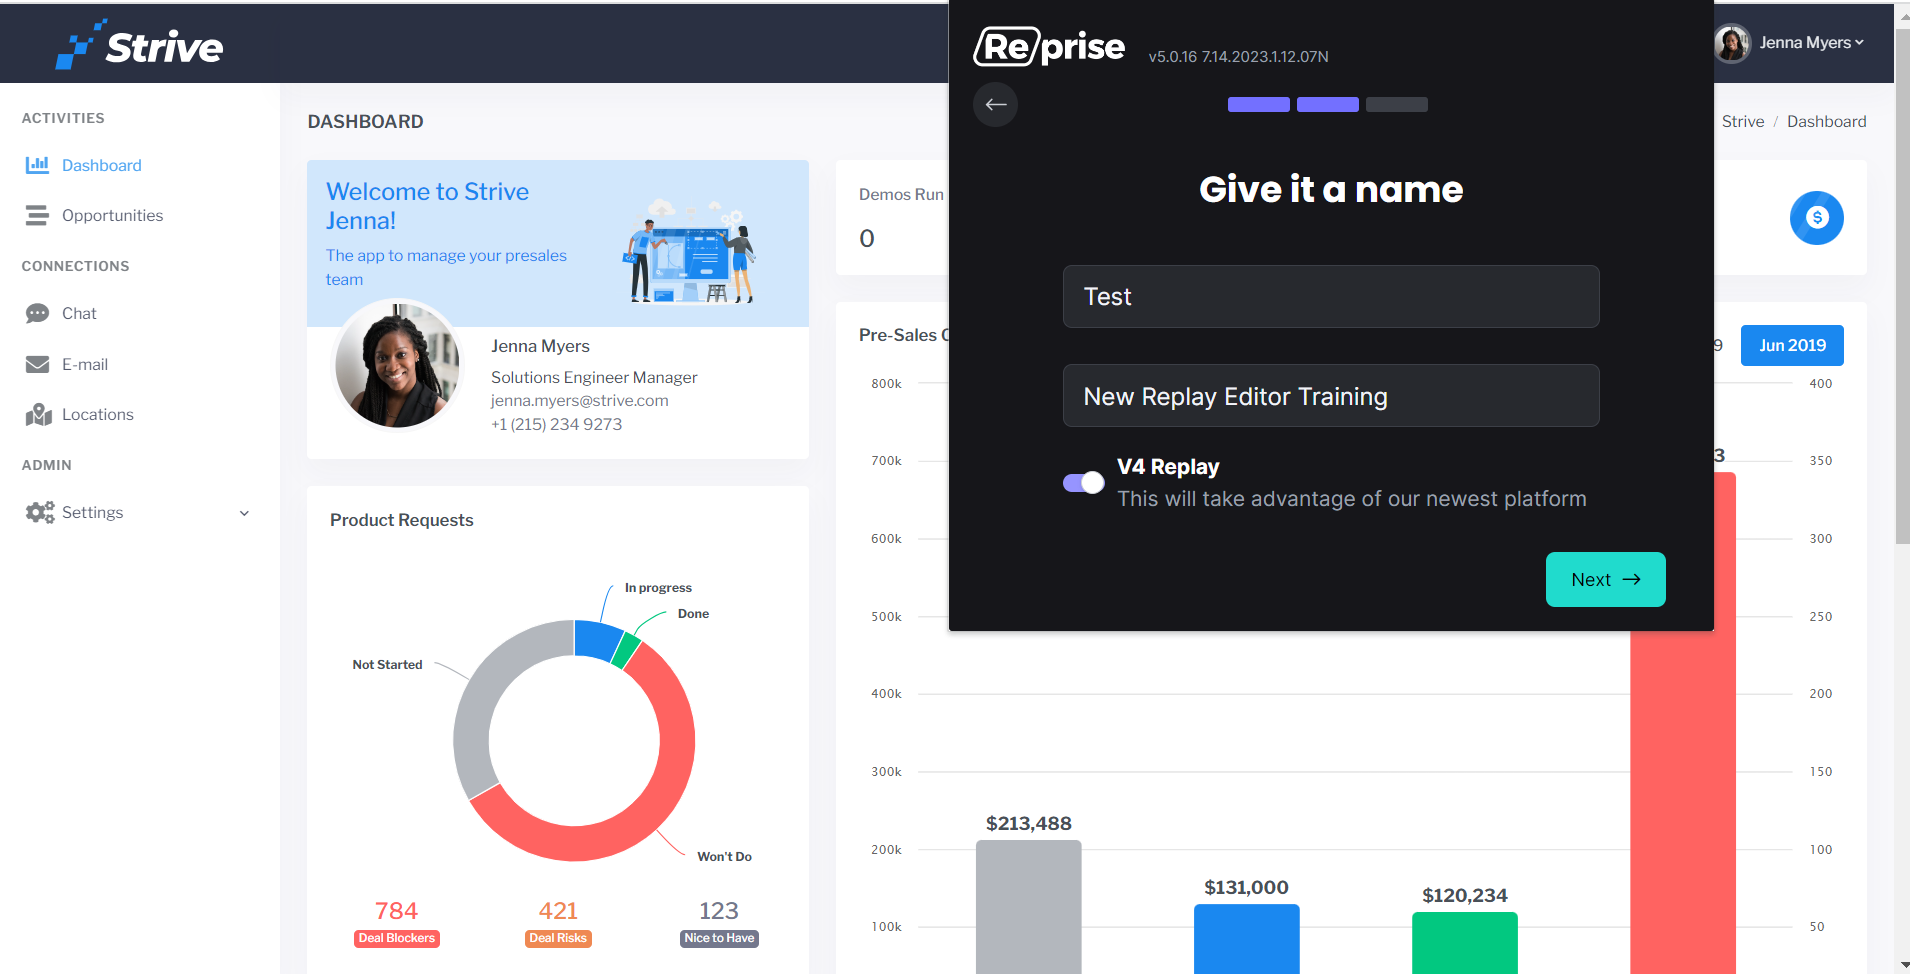Click the back arrow in Reprise panel

[x=995, y=105]
